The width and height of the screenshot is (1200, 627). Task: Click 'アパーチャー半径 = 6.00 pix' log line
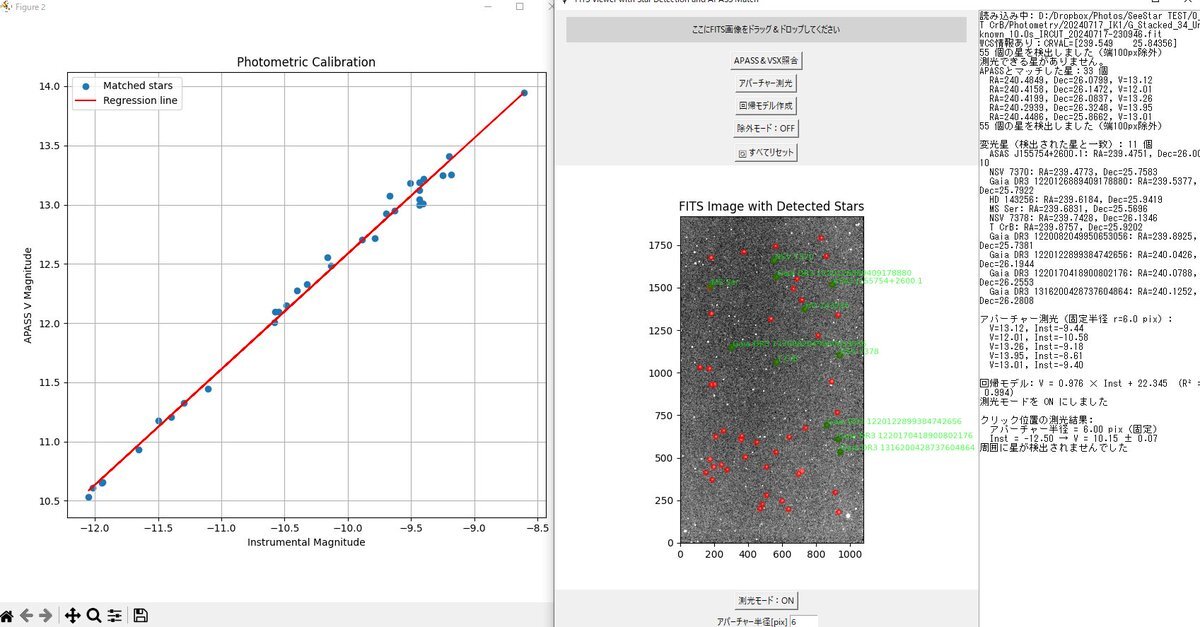click(x=1074, y=429)
